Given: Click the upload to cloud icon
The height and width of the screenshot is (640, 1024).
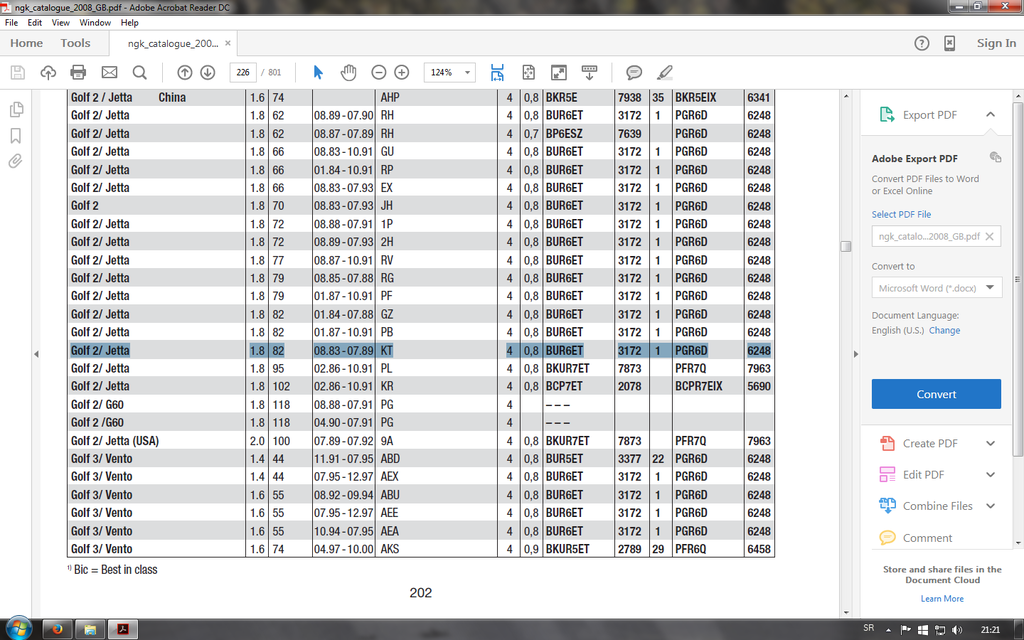Looking at the screenshot, I should (x=48, y=72).
